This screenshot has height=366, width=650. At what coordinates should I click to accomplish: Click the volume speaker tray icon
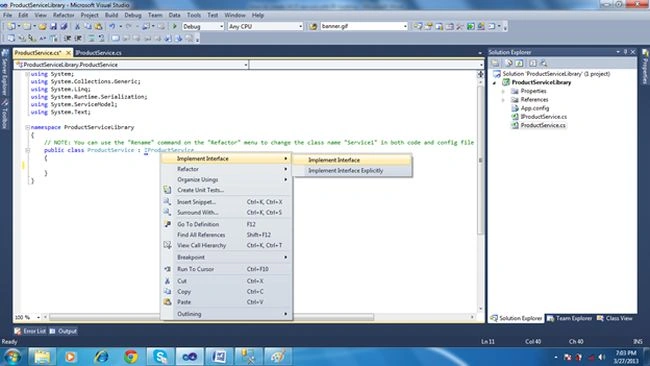click(x=601, y=357)
